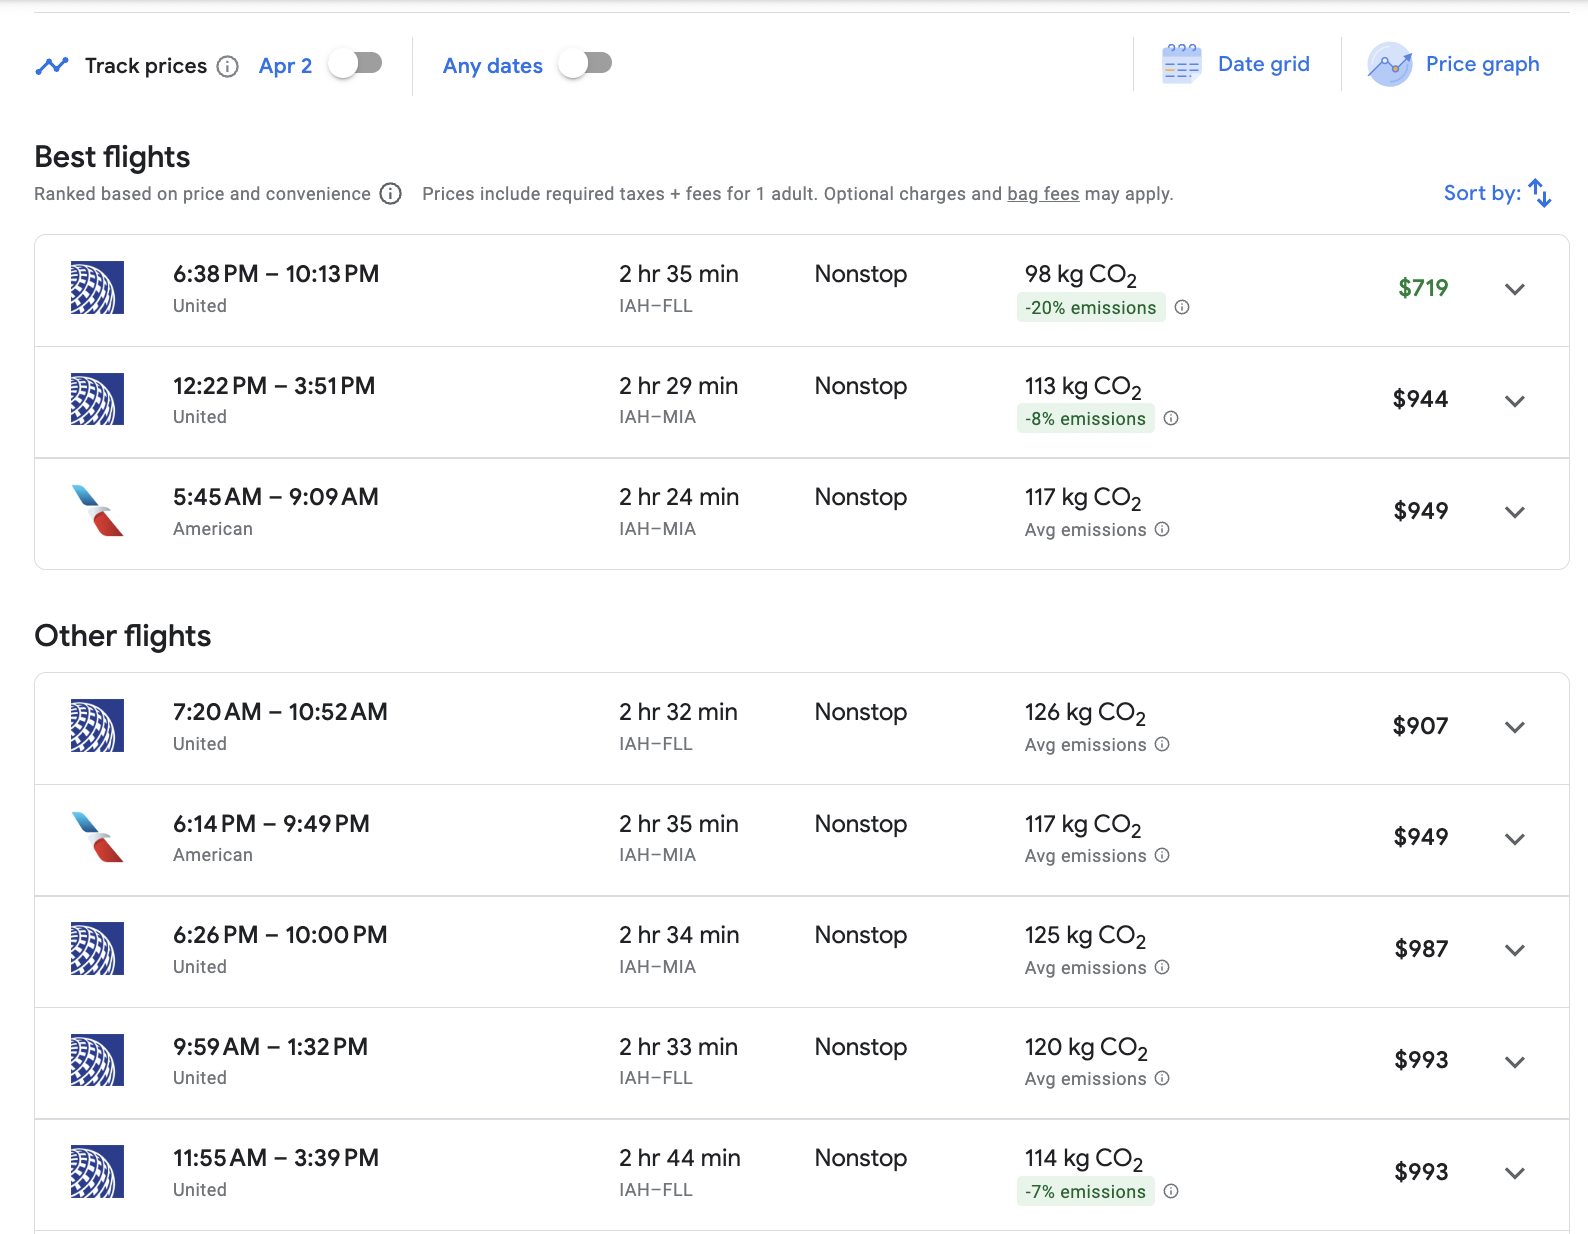
Task: Open emissions info icon on the 9:59 AM flight
Action: (x=1162, y=1078)
